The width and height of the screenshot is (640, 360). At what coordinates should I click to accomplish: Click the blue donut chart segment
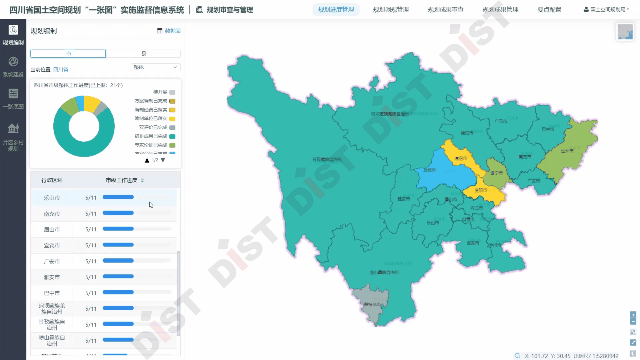click(x=80, y=103)
